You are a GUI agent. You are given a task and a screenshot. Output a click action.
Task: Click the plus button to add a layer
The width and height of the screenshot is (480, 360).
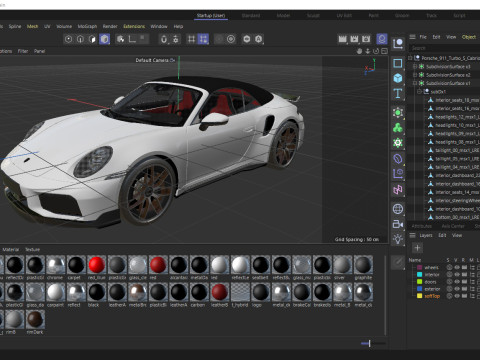(417, 248)
